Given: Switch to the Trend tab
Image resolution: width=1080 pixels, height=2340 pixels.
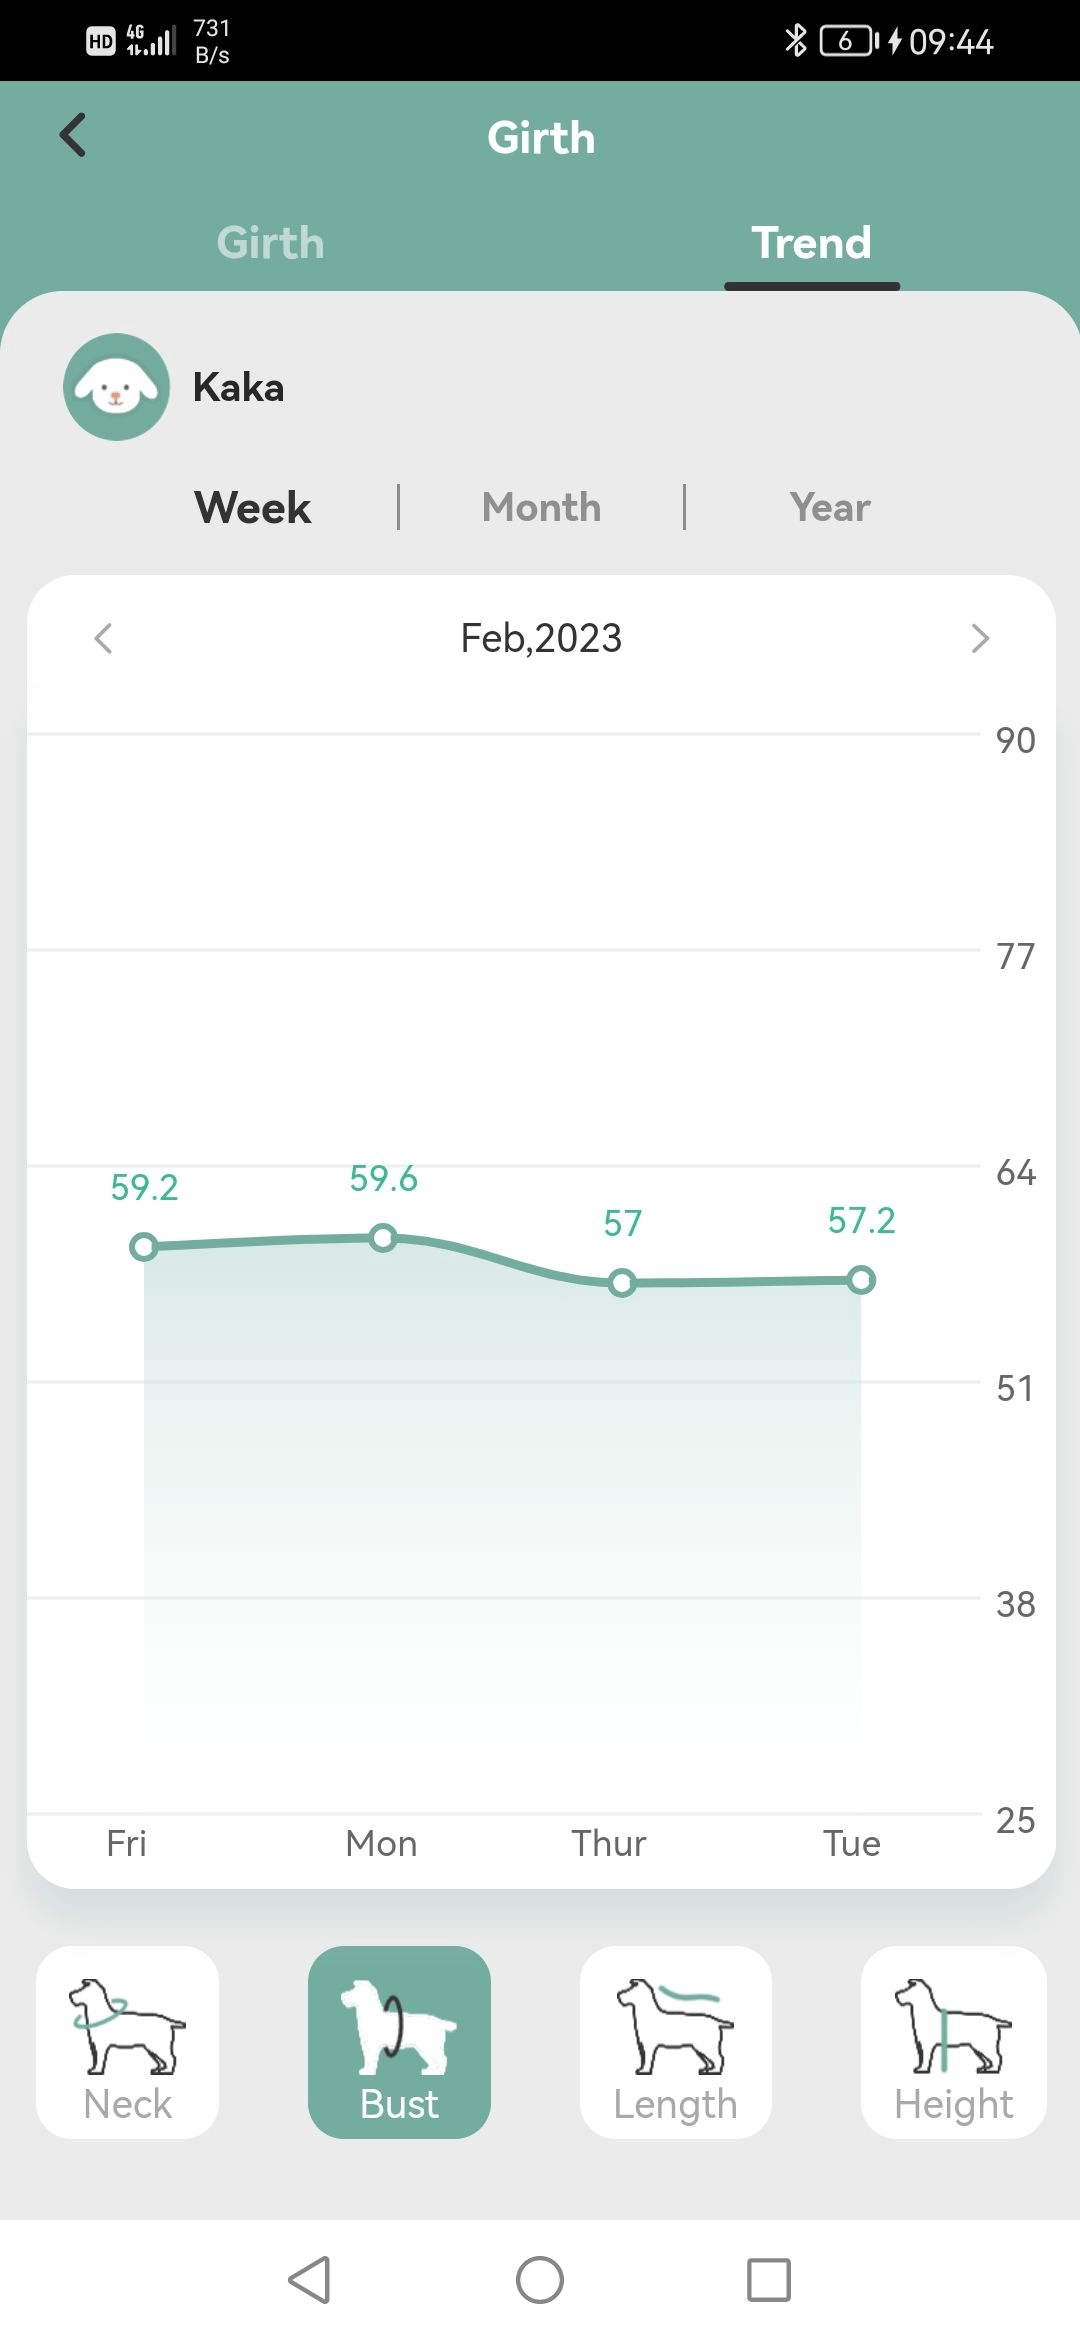Looking at the screenshot, I should coord(811,243).
